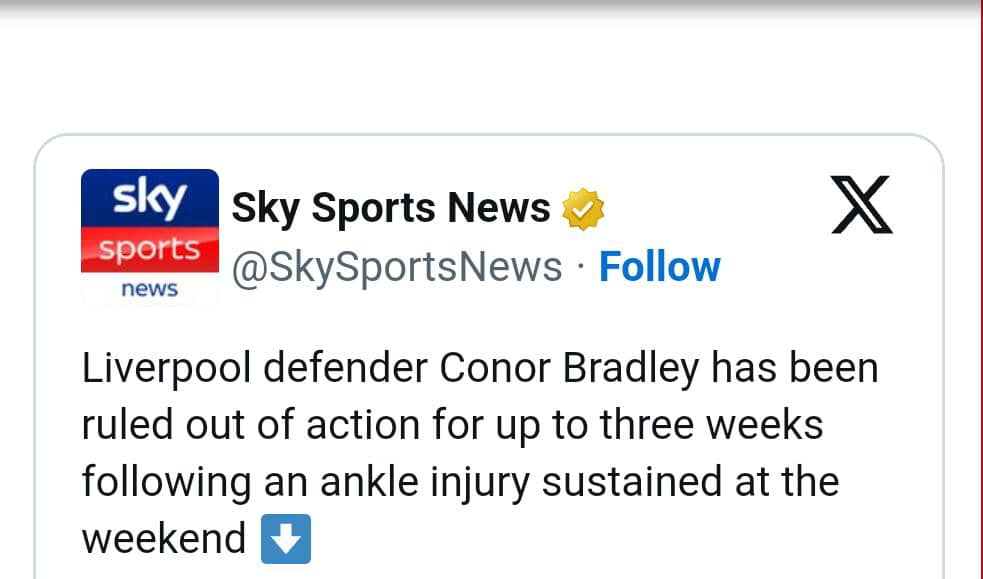Click the small news label under the logo
The image size is (983, 579).
pyautogui.click(x=150, y=289)
